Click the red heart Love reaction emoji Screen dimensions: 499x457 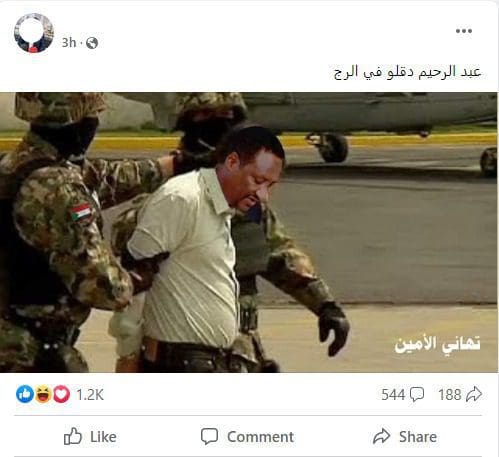click(x=62, y=394)
